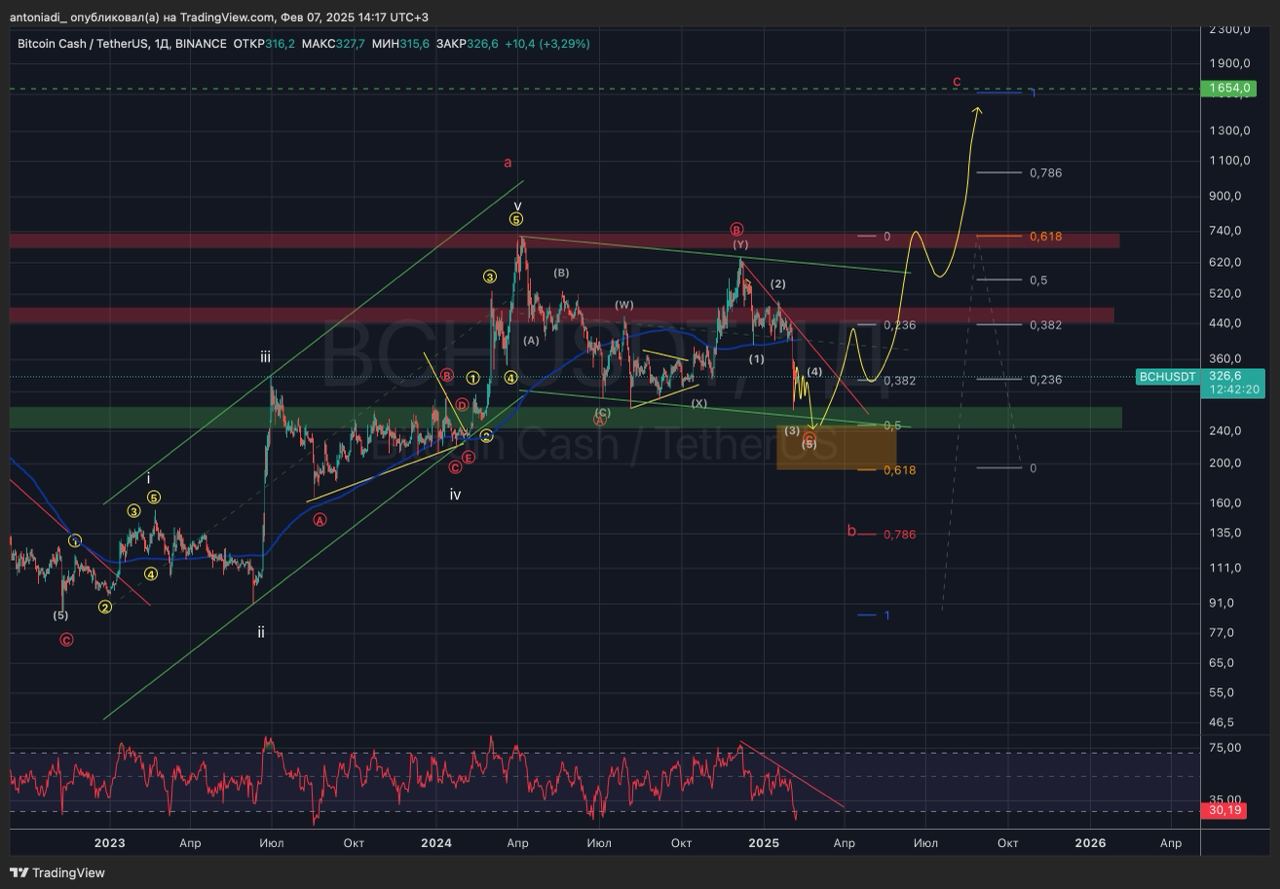The image size is (1280, 889).
Task: Click the 2026 label on the time axis
Action: click(1090, 843)
